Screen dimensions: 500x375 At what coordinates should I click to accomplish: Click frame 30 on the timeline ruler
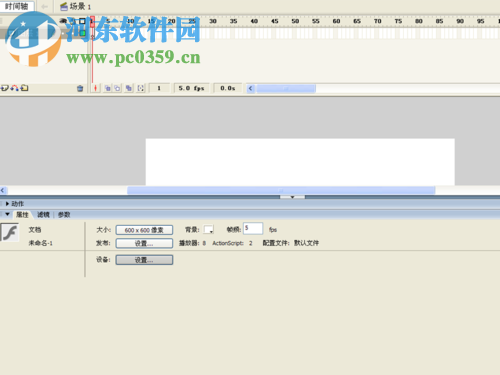pos(213,21)
